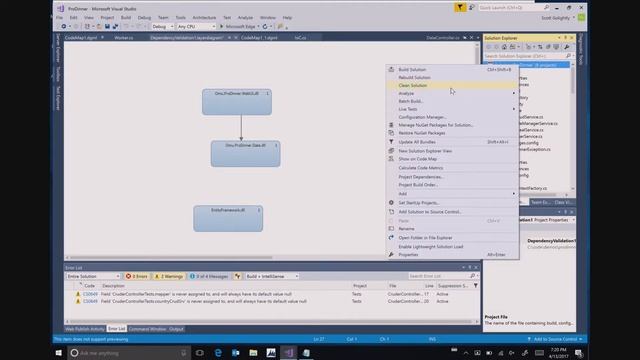This screenshot has height=360, width=640.
Task: Open Microsoft Edge from the taskbar
Action: 218,353
